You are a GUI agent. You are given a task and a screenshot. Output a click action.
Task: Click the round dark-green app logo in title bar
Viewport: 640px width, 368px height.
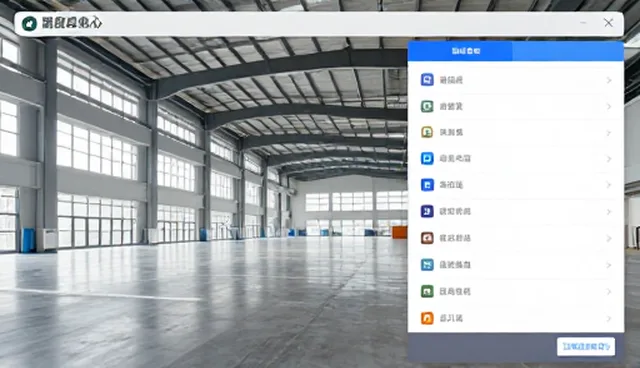[x=29, y=24]
